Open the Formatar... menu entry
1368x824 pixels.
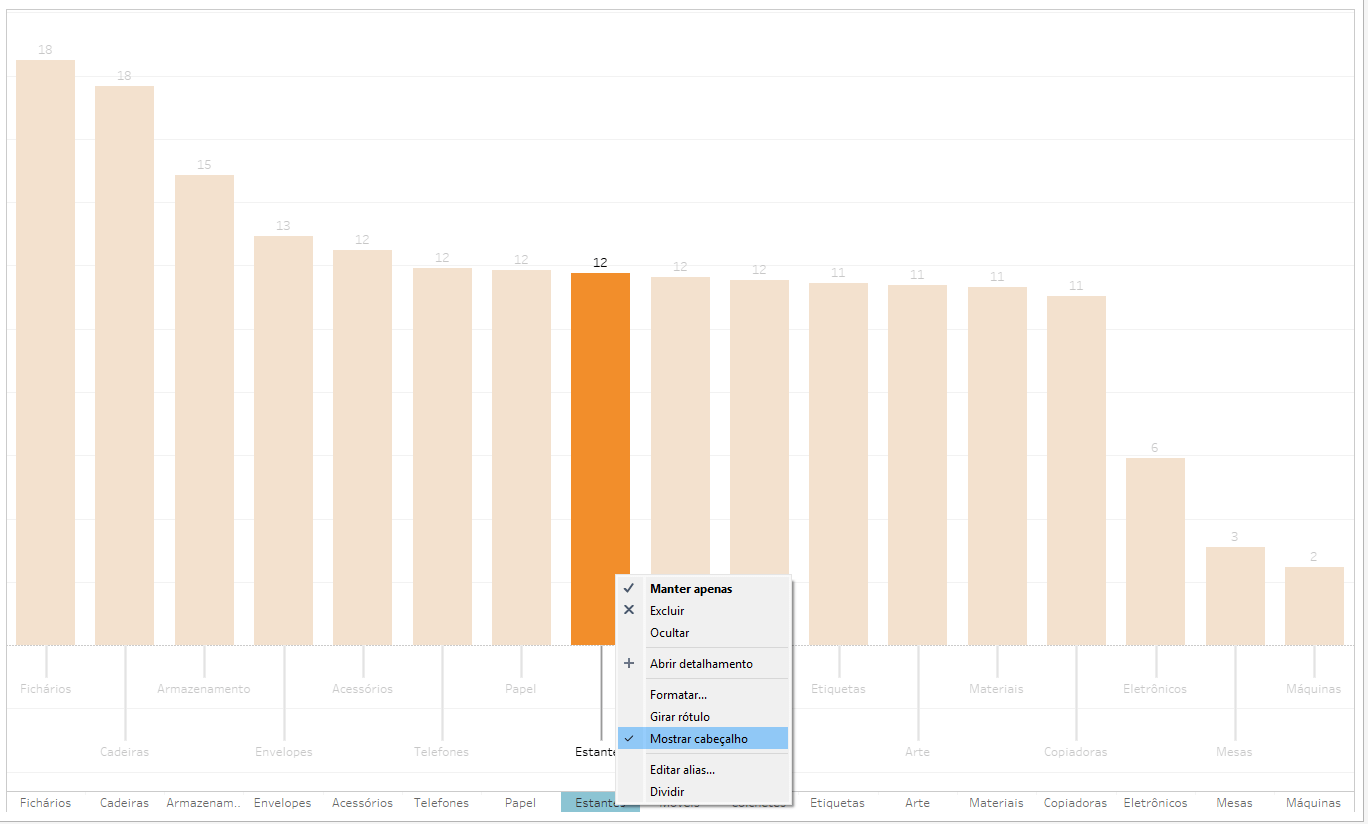678,695
